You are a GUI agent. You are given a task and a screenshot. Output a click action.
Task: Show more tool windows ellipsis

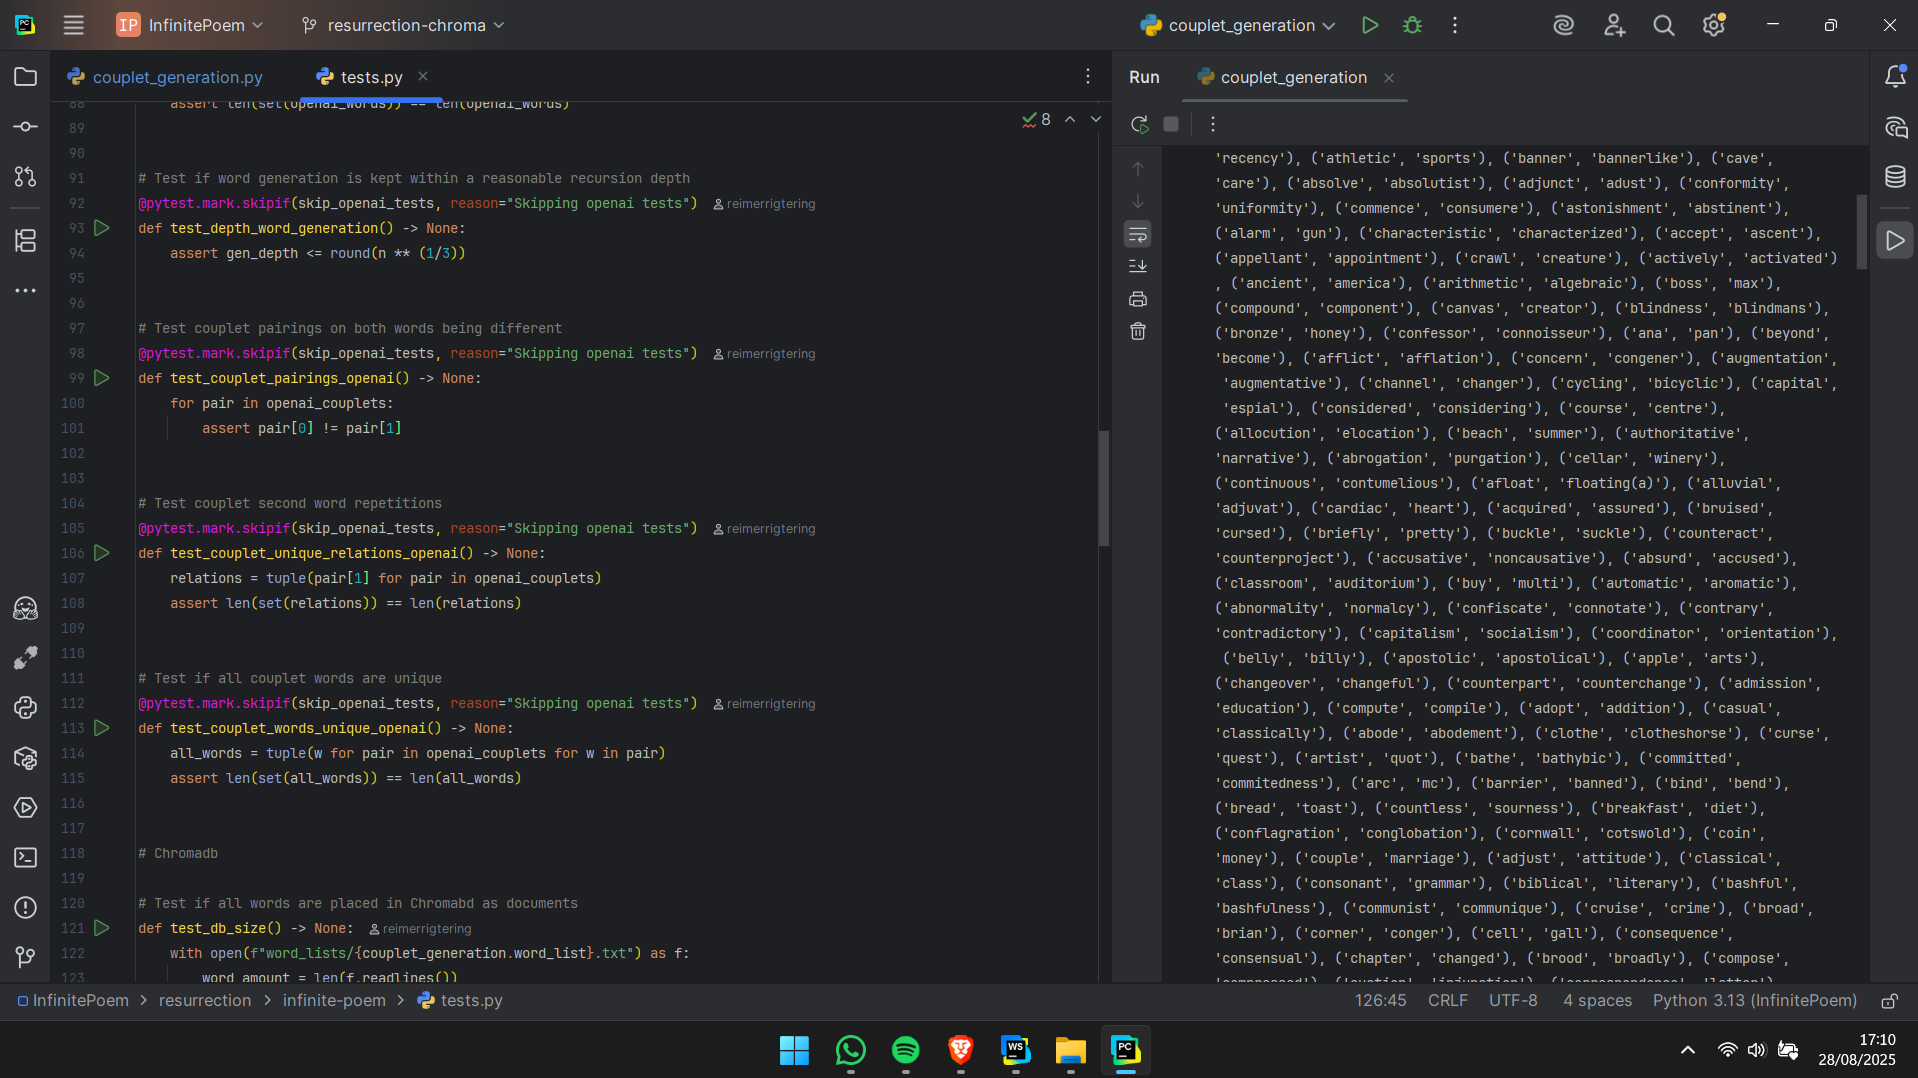click(x=26, y=291)
